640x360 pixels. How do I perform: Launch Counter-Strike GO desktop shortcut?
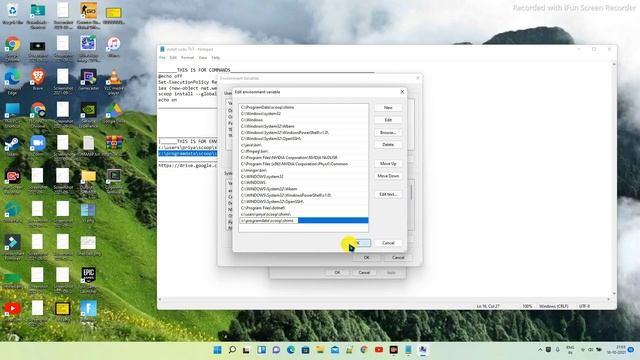88,14
